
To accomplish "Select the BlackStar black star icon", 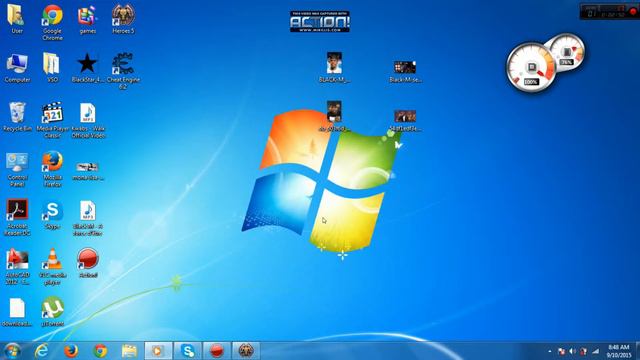I will pos(87,68).
